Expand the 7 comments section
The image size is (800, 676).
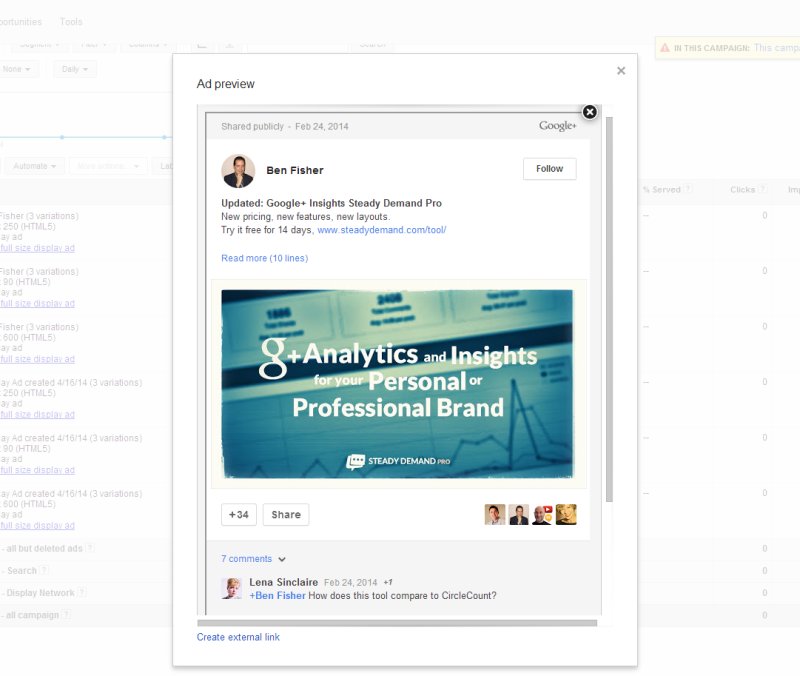253,559
